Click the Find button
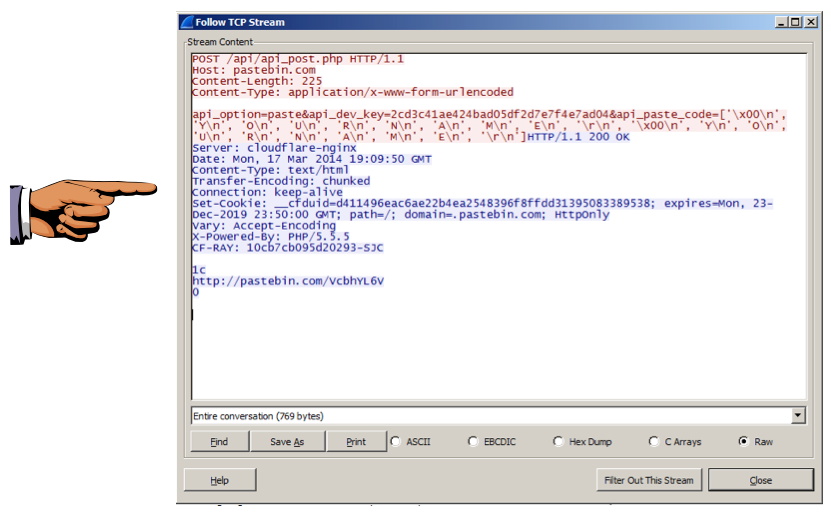This screenshot has width=831, height=517. tap(219, 441)
